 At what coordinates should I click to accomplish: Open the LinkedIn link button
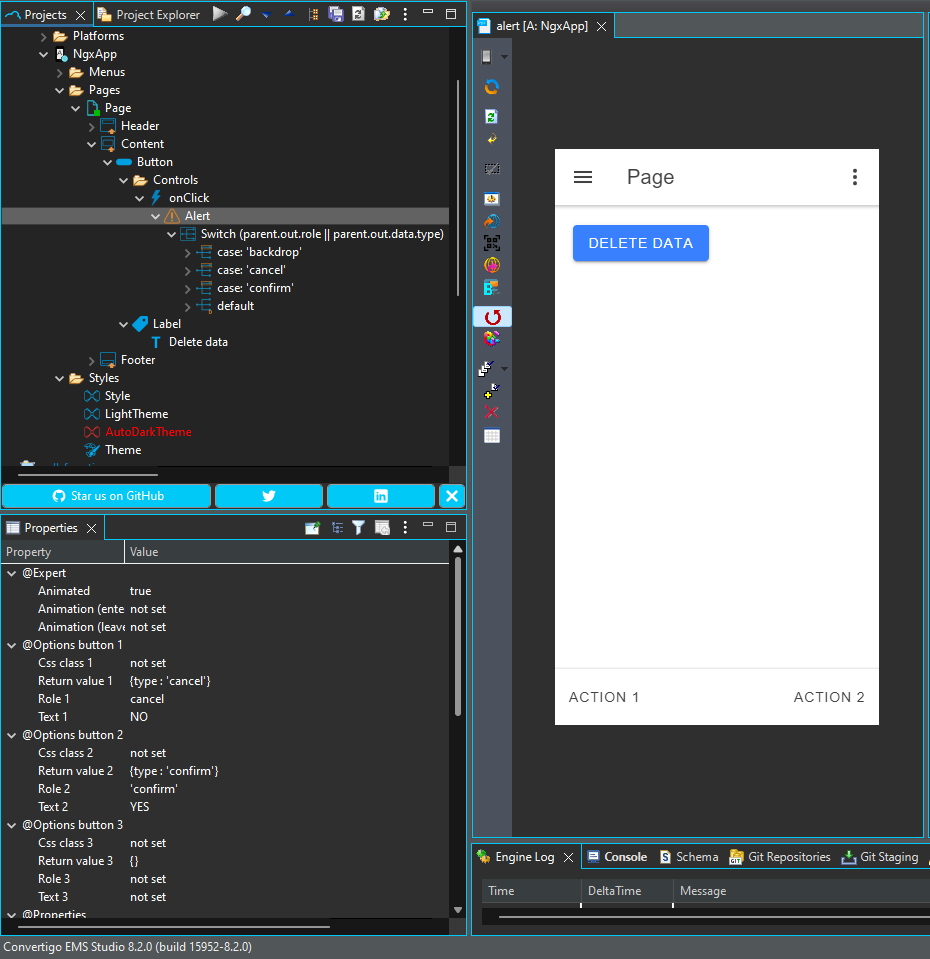tap(381, 496)
